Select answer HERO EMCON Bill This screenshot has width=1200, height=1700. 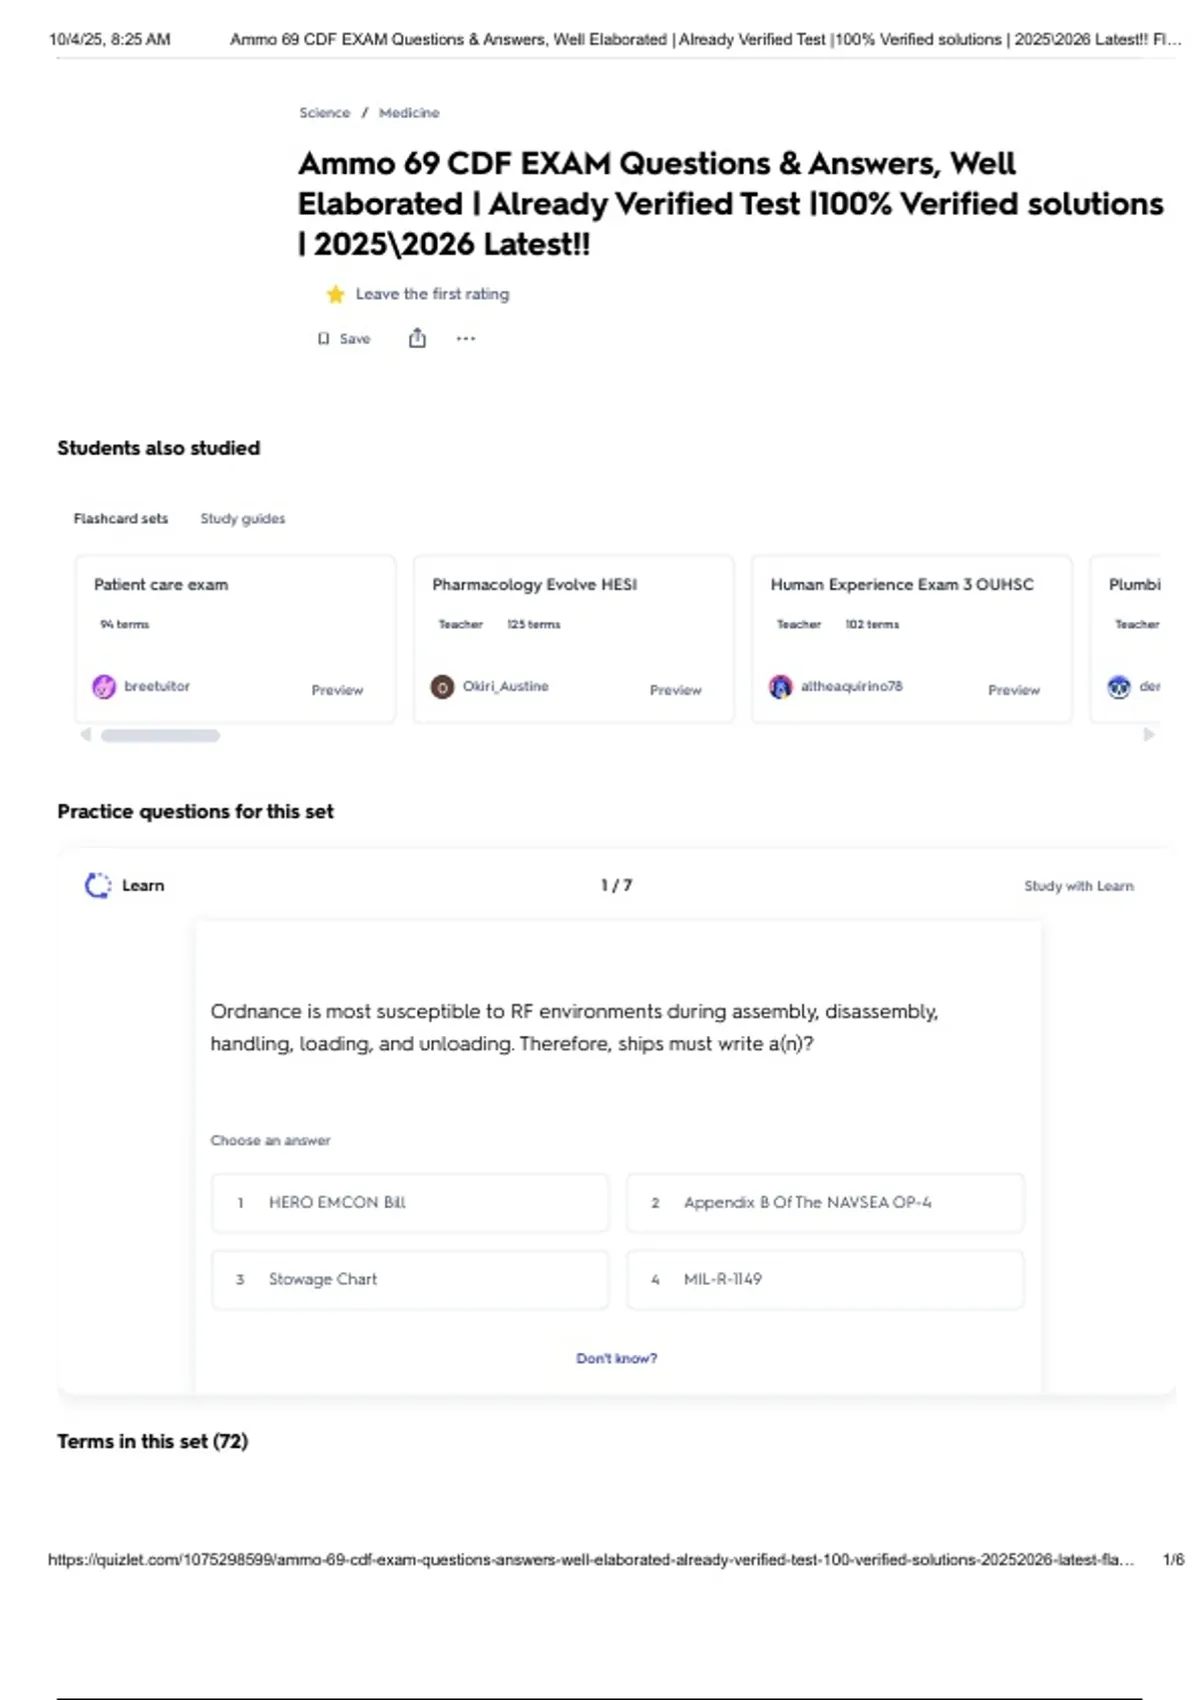pyautogui.click(x=410, y=1202)
